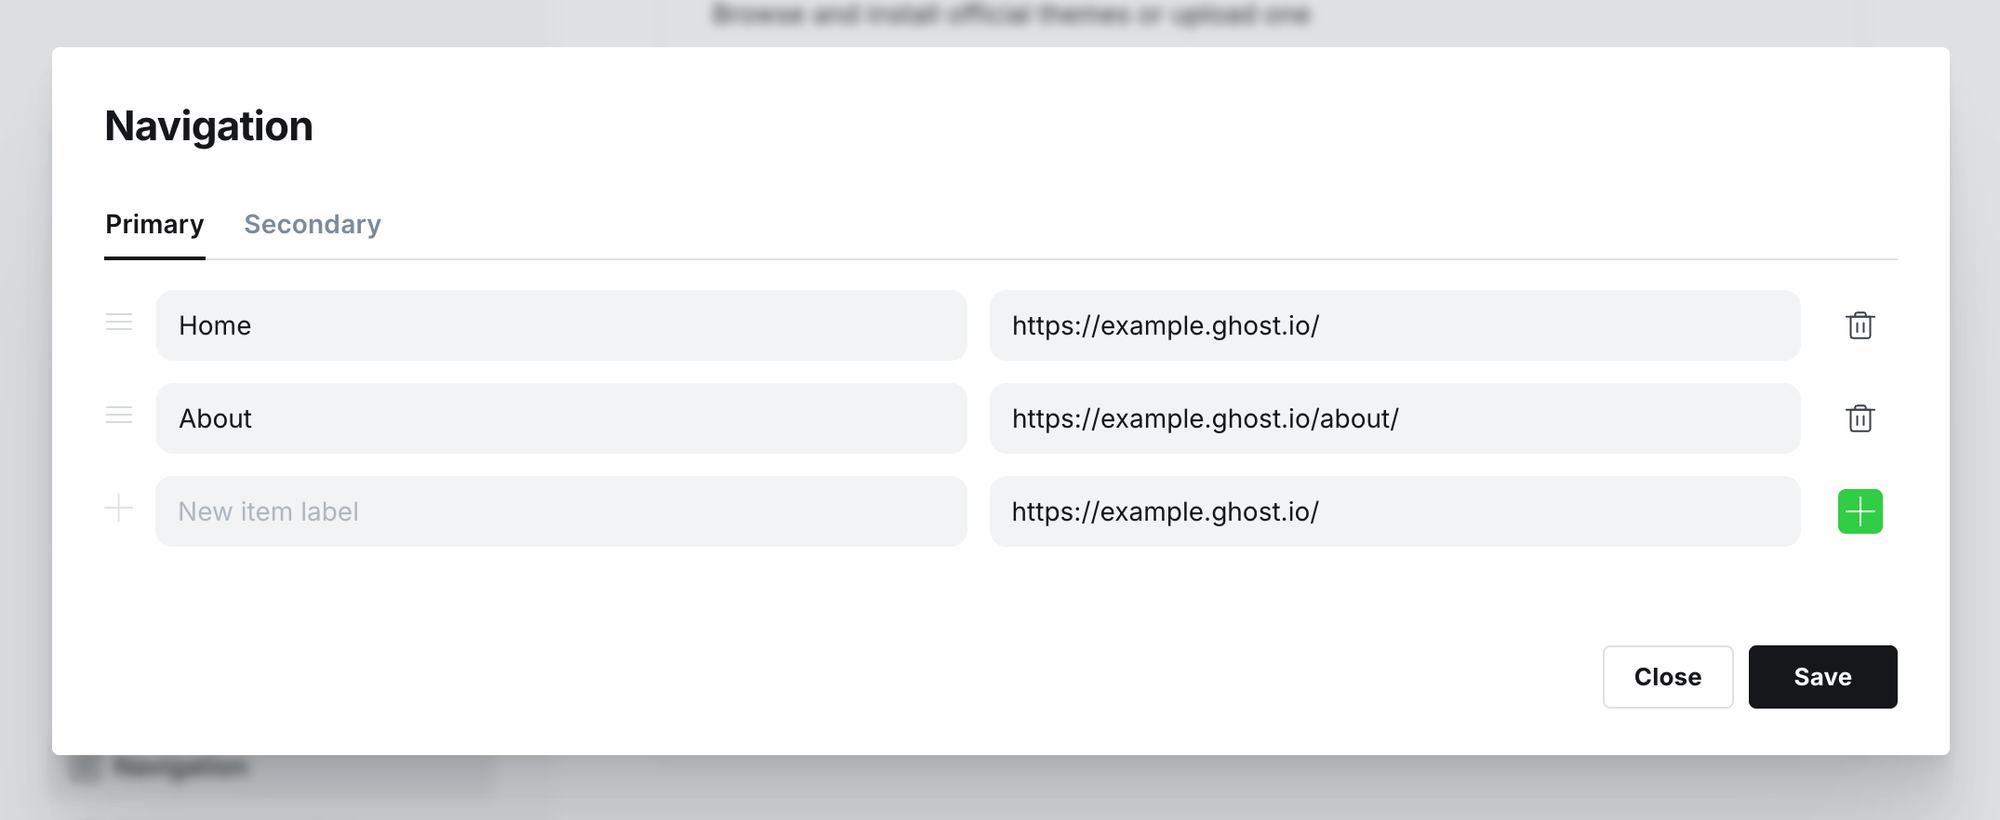Focus the New item label field
Screen dimensions: 2000x820
point(561,512)
